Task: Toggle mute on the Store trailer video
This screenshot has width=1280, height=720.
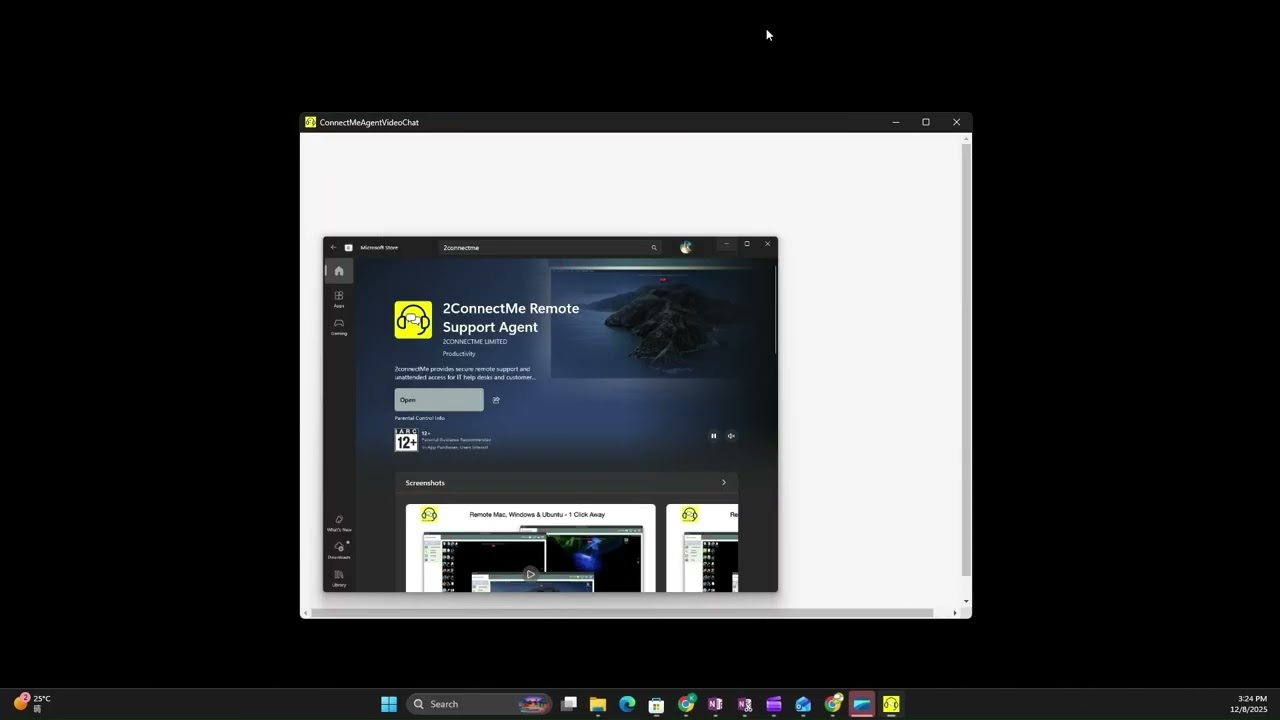Action: tap(731, 436)
